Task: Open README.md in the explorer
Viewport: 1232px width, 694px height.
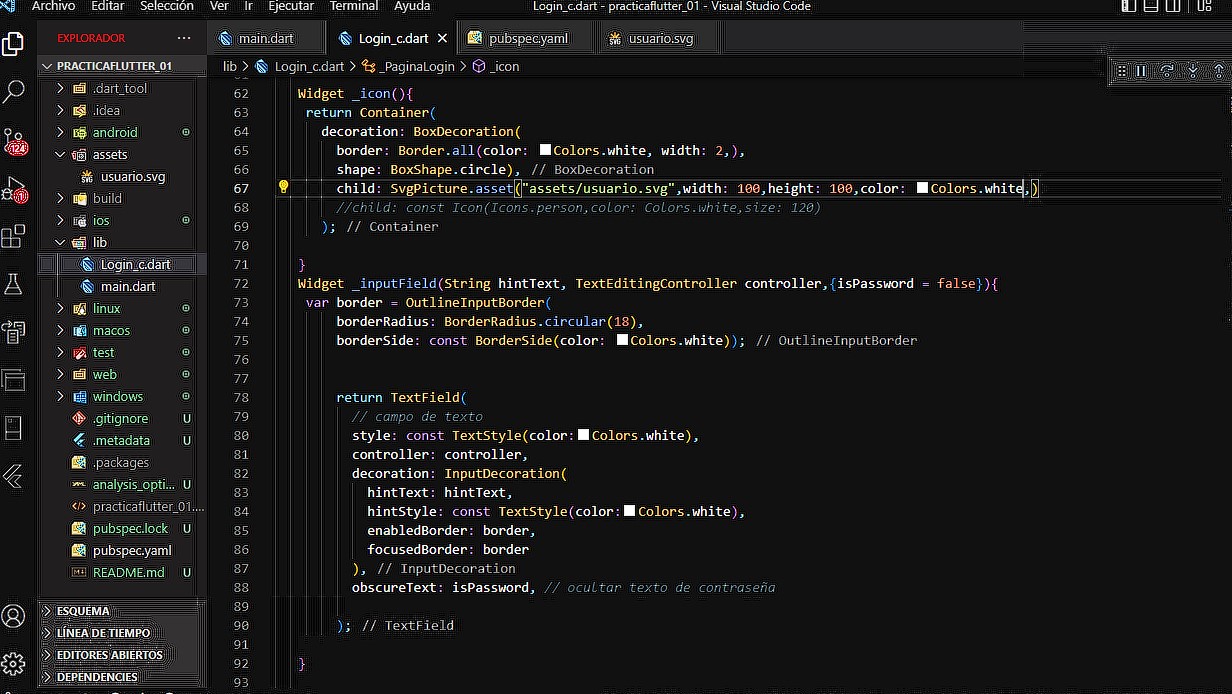Action: coord(121,572)
